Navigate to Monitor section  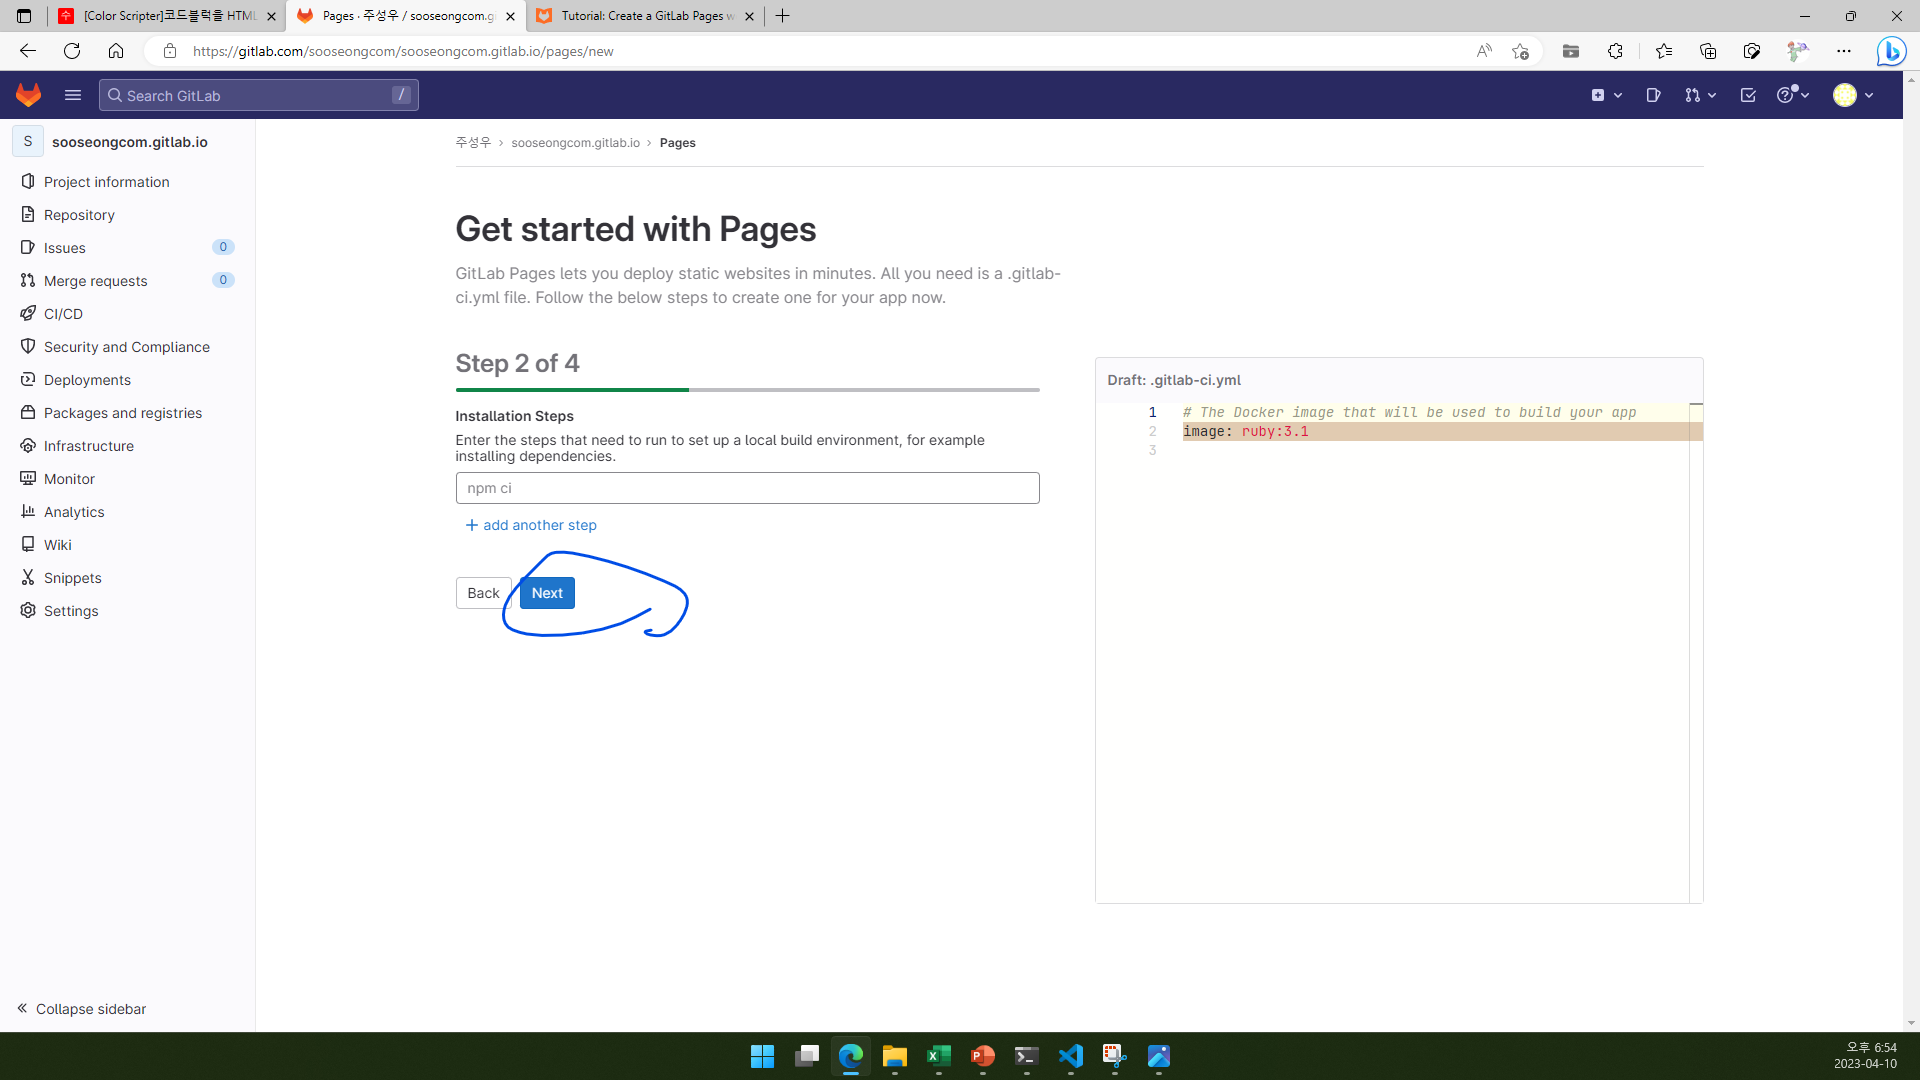(x=69, y=477)
